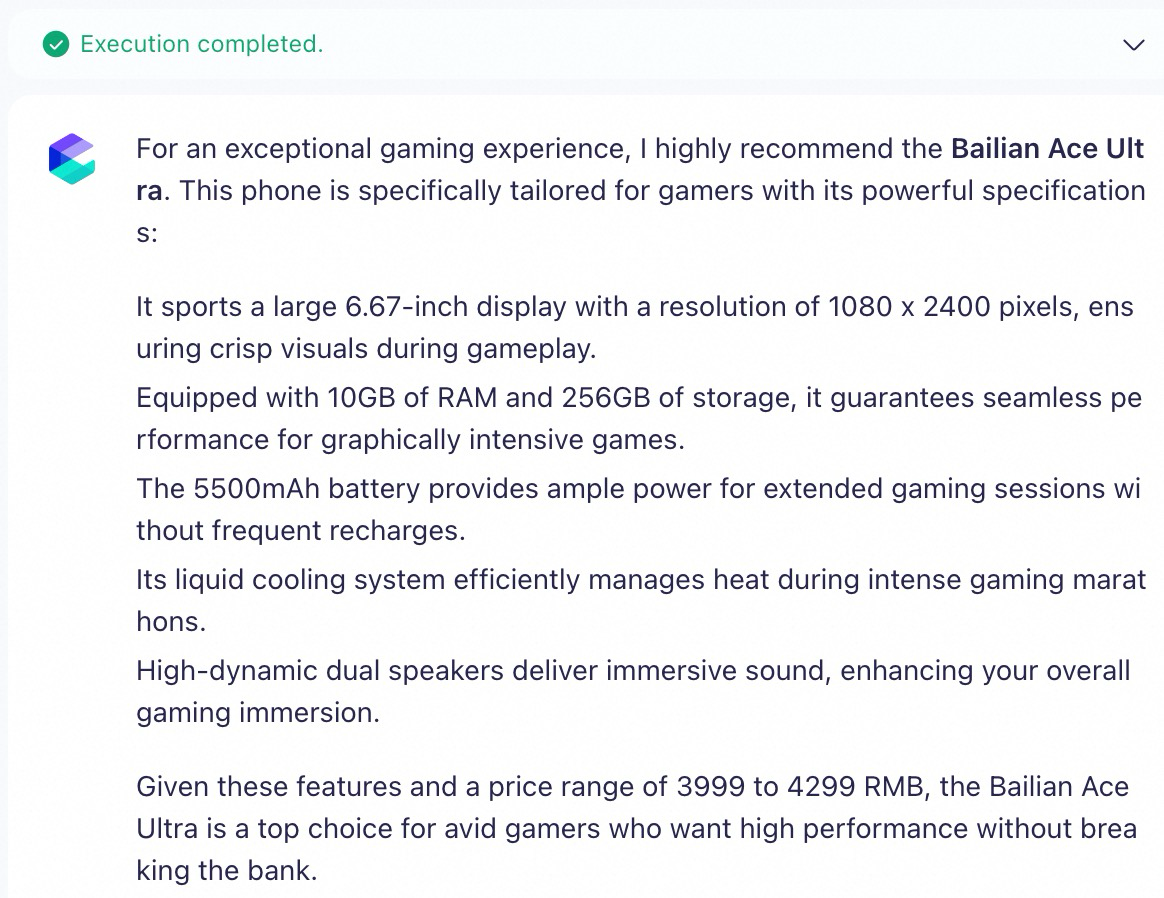Click the green checkmark status icon
This screenshot has height=898, width=1164.
56,45
